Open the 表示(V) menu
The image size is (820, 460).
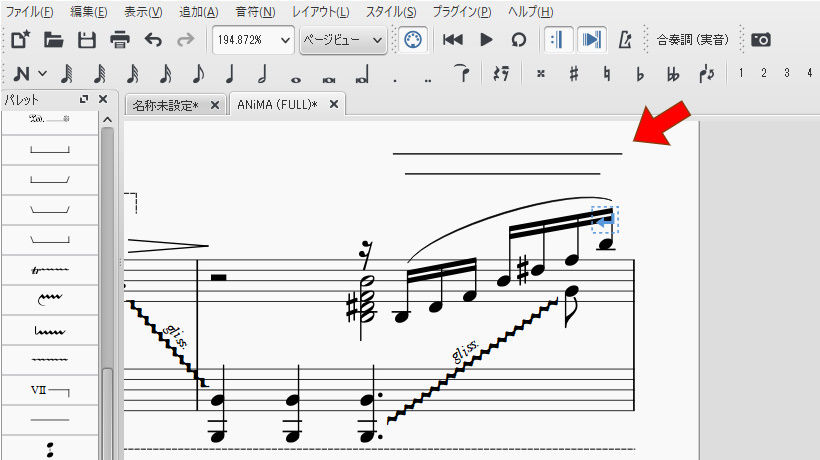(x=143, y=12)
